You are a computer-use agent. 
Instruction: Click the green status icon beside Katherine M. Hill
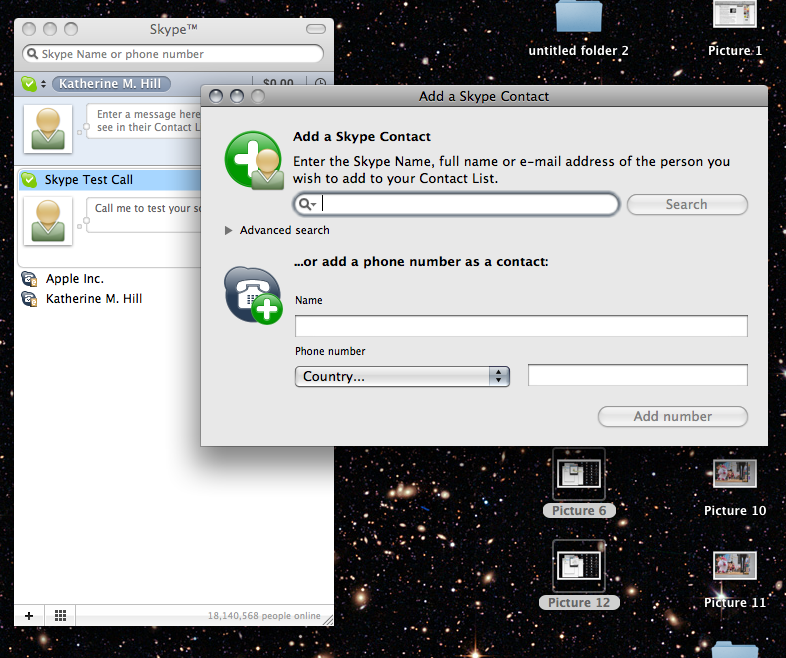[29, 84]
